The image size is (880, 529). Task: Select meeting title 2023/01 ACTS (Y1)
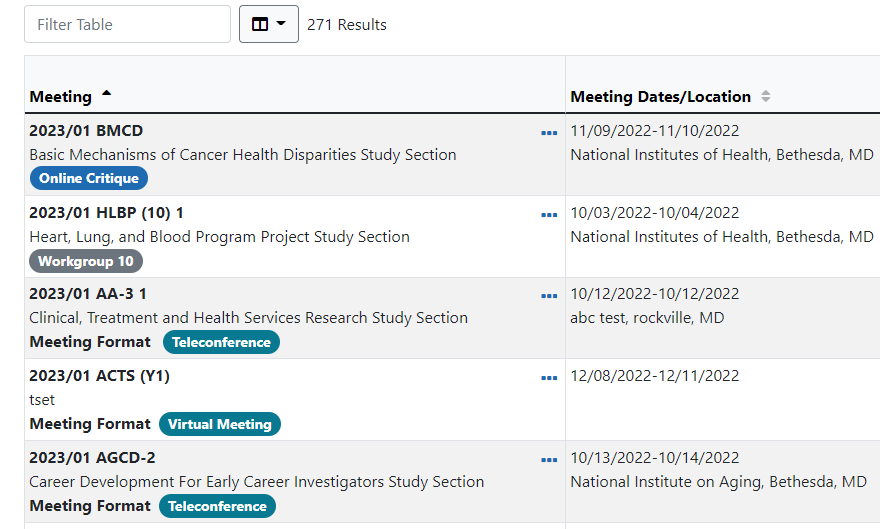pos(99,376)
